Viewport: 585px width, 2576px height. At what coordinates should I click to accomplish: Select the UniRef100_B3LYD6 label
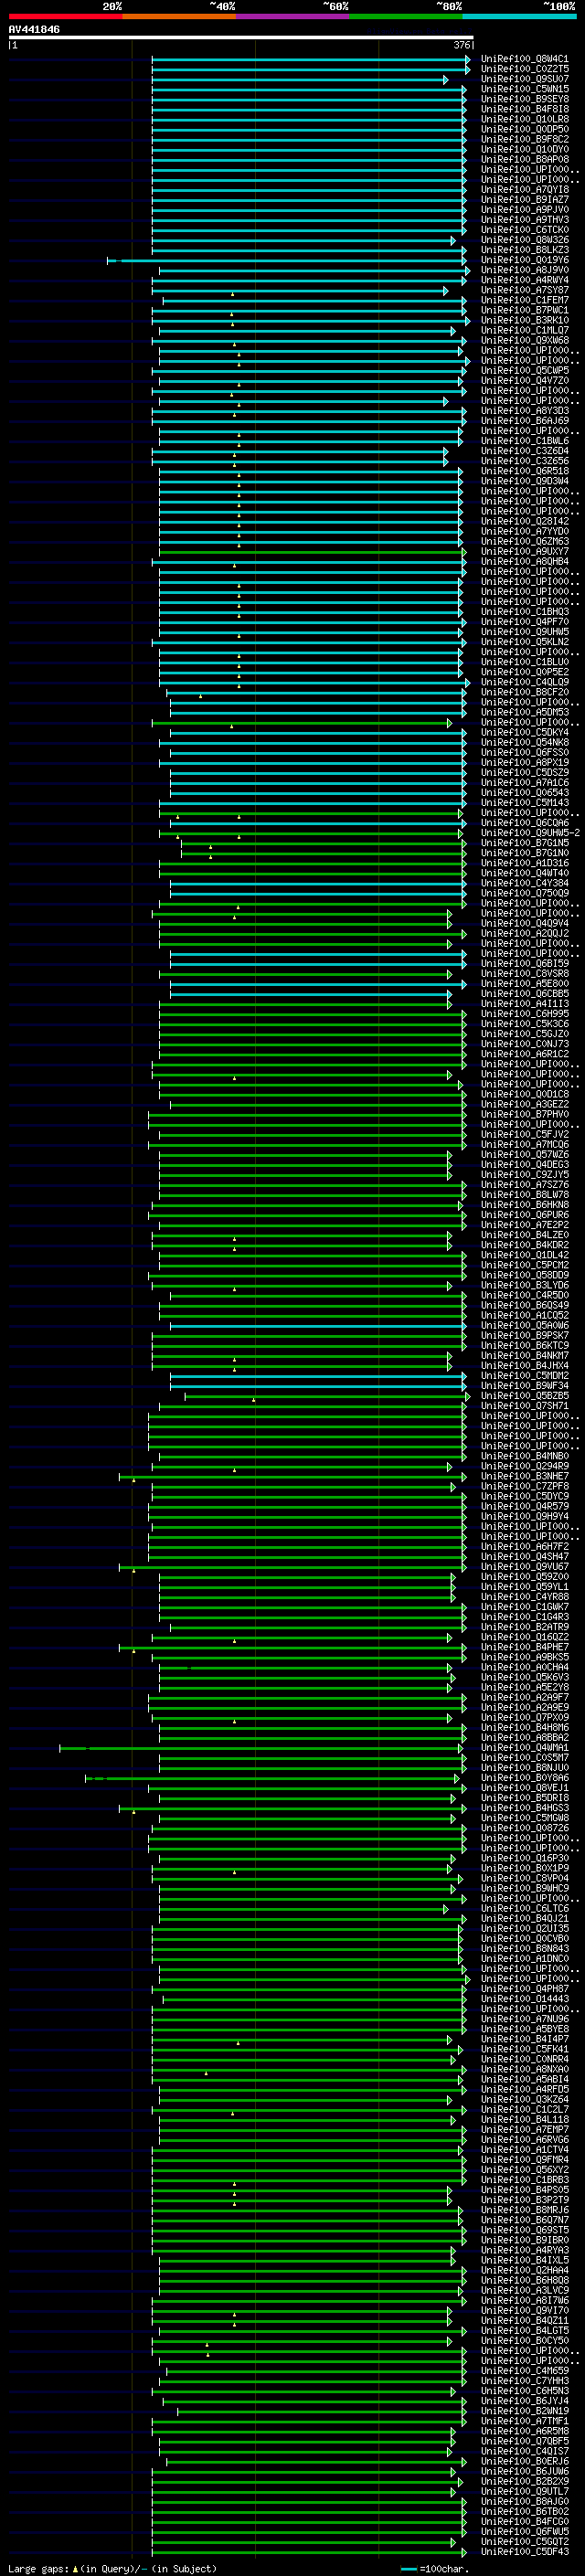tap(524, 1285)
